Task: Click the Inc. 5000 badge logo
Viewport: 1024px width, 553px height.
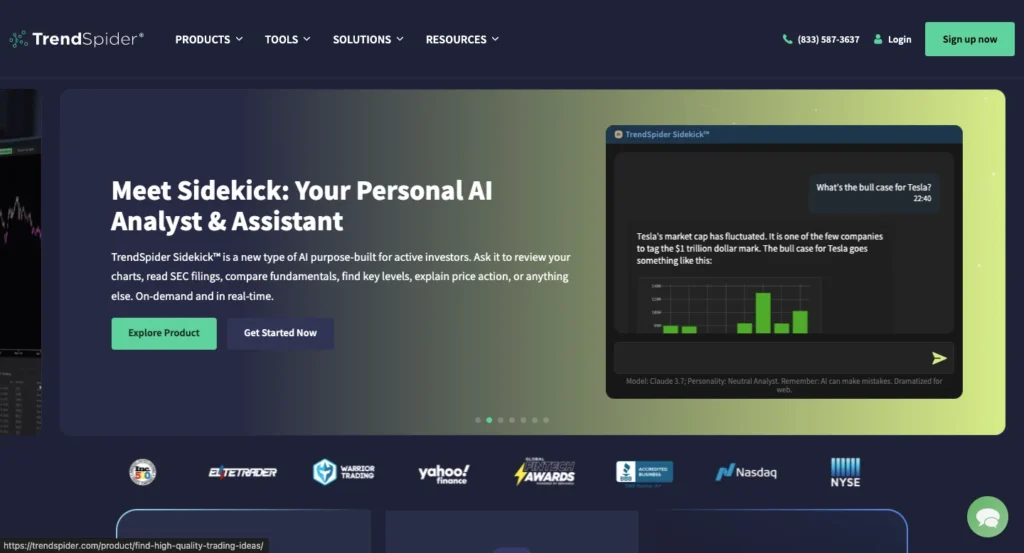Action: pyautogui.click(x=142, y=472)
